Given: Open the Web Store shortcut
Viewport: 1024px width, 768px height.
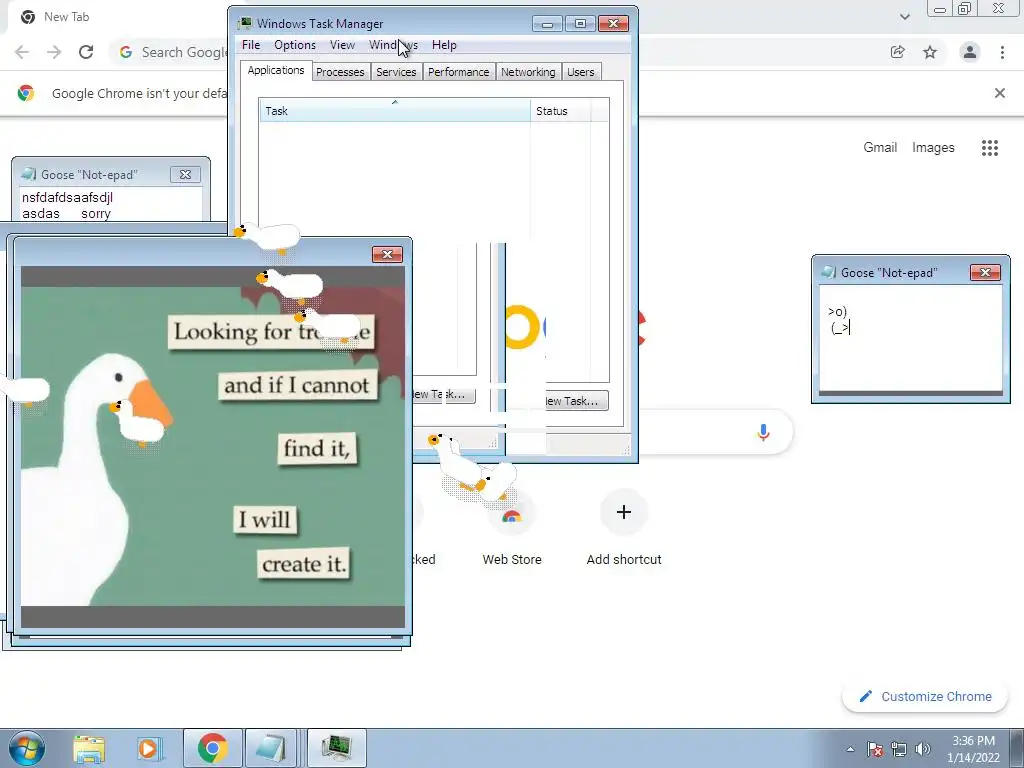Looking at the screenshot, I should [x=512, y=528].
